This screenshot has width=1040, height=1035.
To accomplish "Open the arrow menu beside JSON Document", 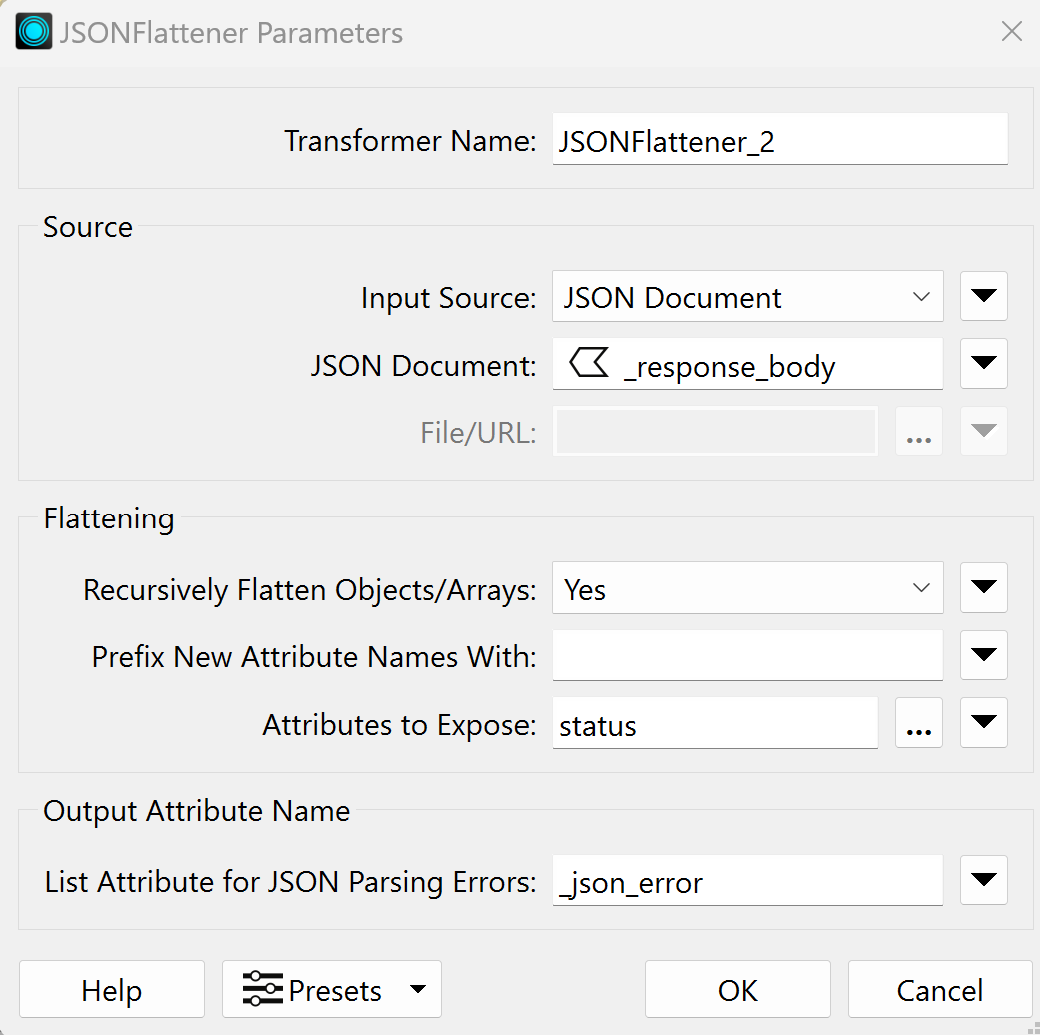I will [x=983, y=365].
